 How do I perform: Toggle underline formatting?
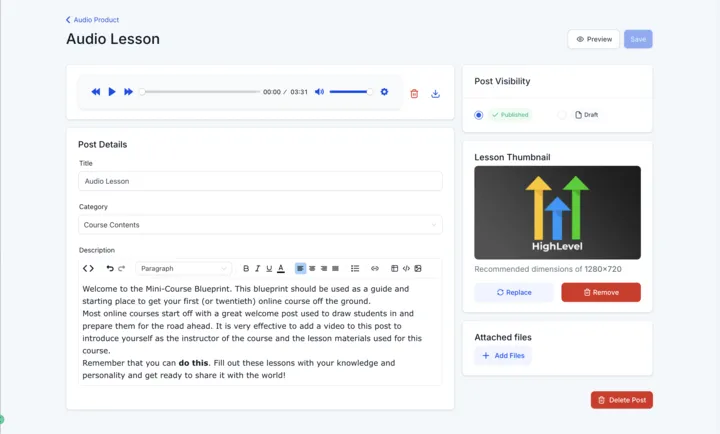point(269,269)
